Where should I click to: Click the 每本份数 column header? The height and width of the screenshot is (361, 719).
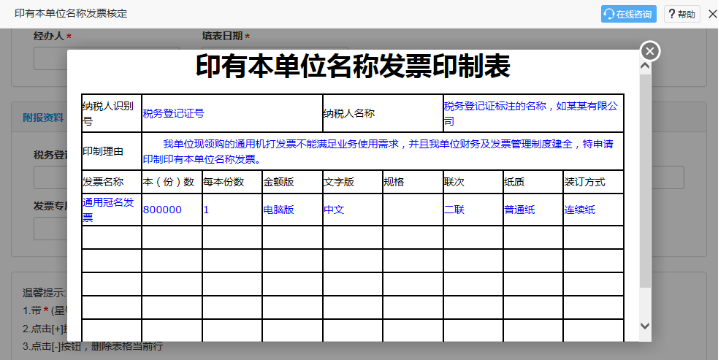pyautogui.click(x=232, y=182)
